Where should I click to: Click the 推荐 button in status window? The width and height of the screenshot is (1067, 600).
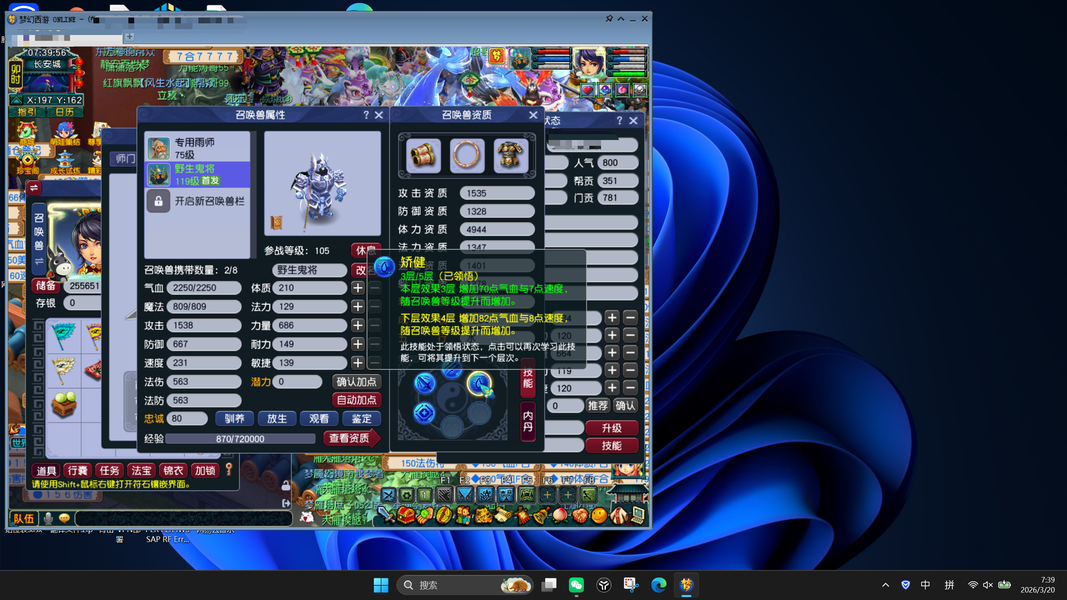pos(597,405)
